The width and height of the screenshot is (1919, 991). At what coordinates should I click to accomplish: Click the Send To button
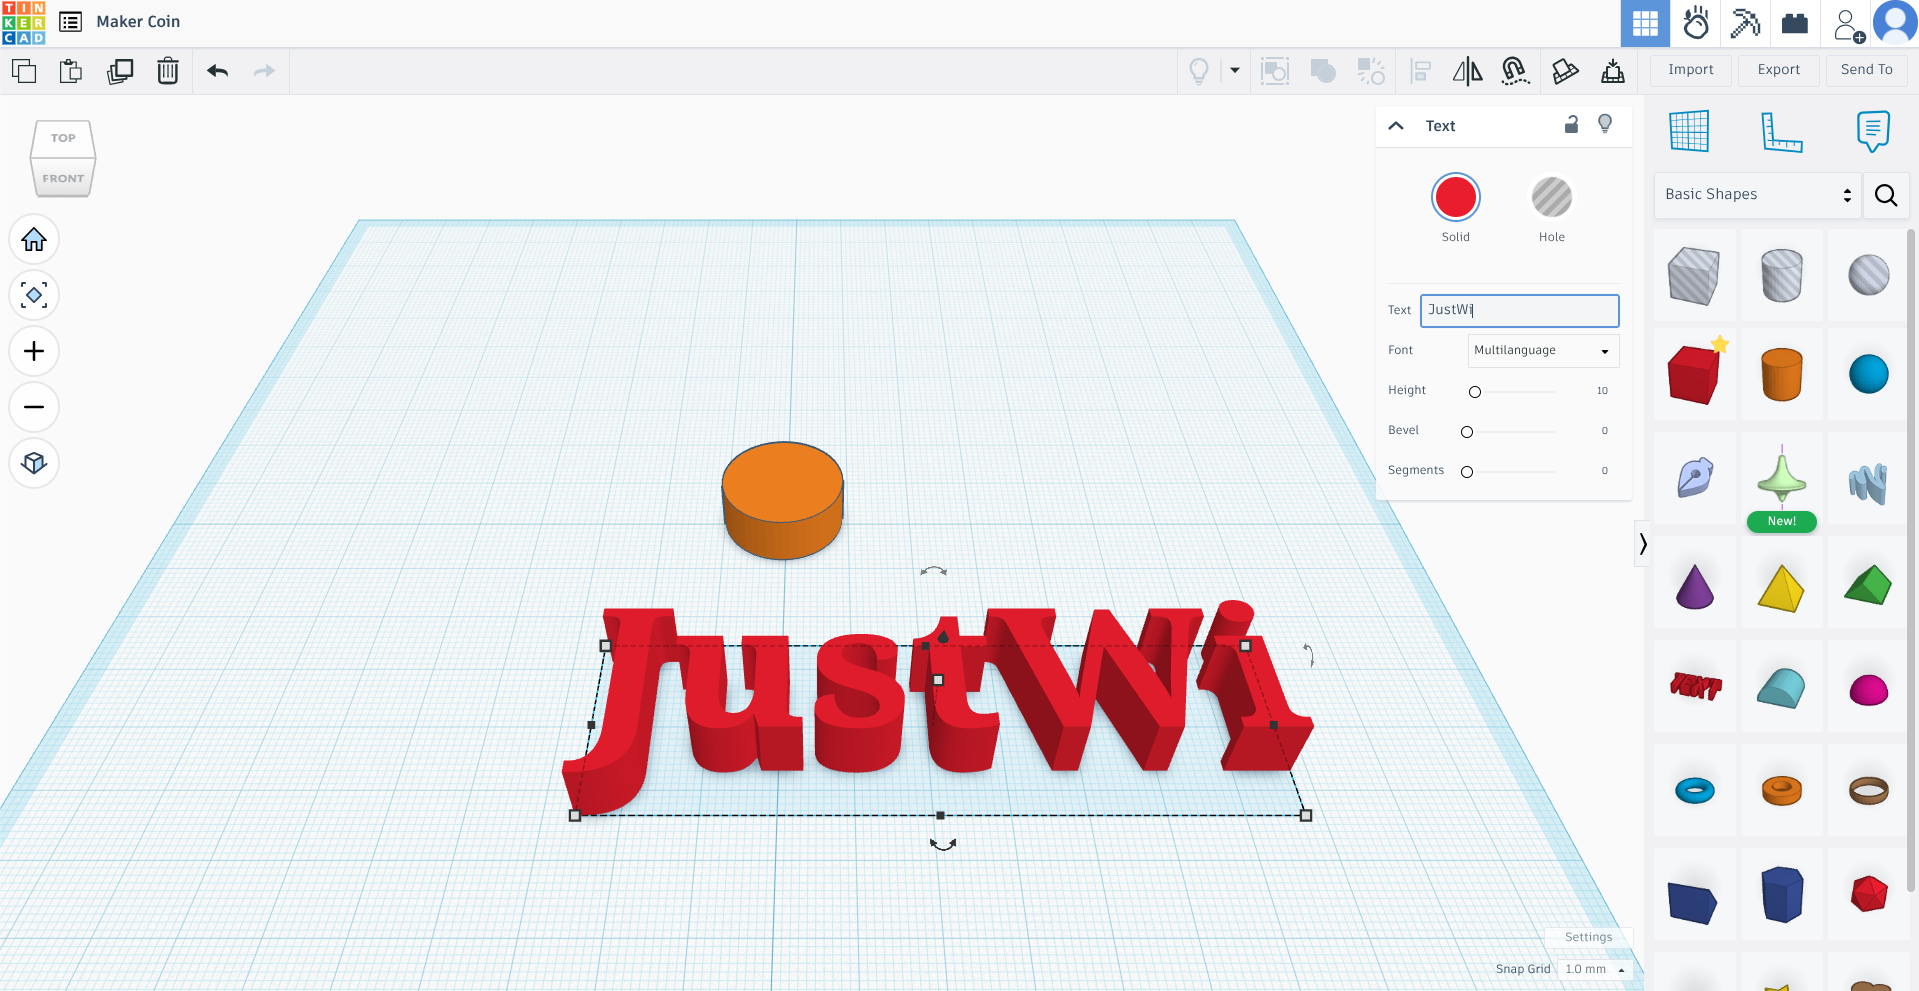tap(1867, 70)
